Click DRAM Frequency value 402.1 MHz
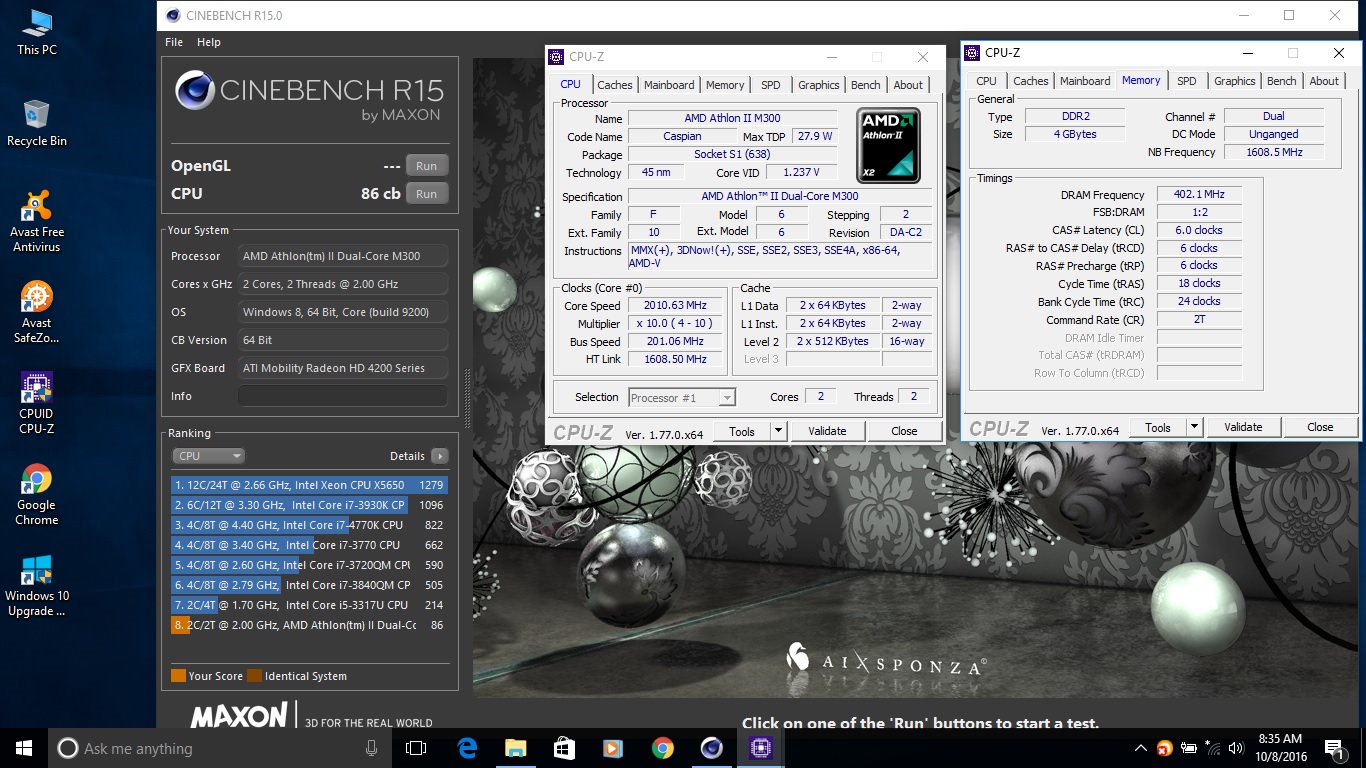Viewport: 1366px width, 768px height. (1199, 195)
